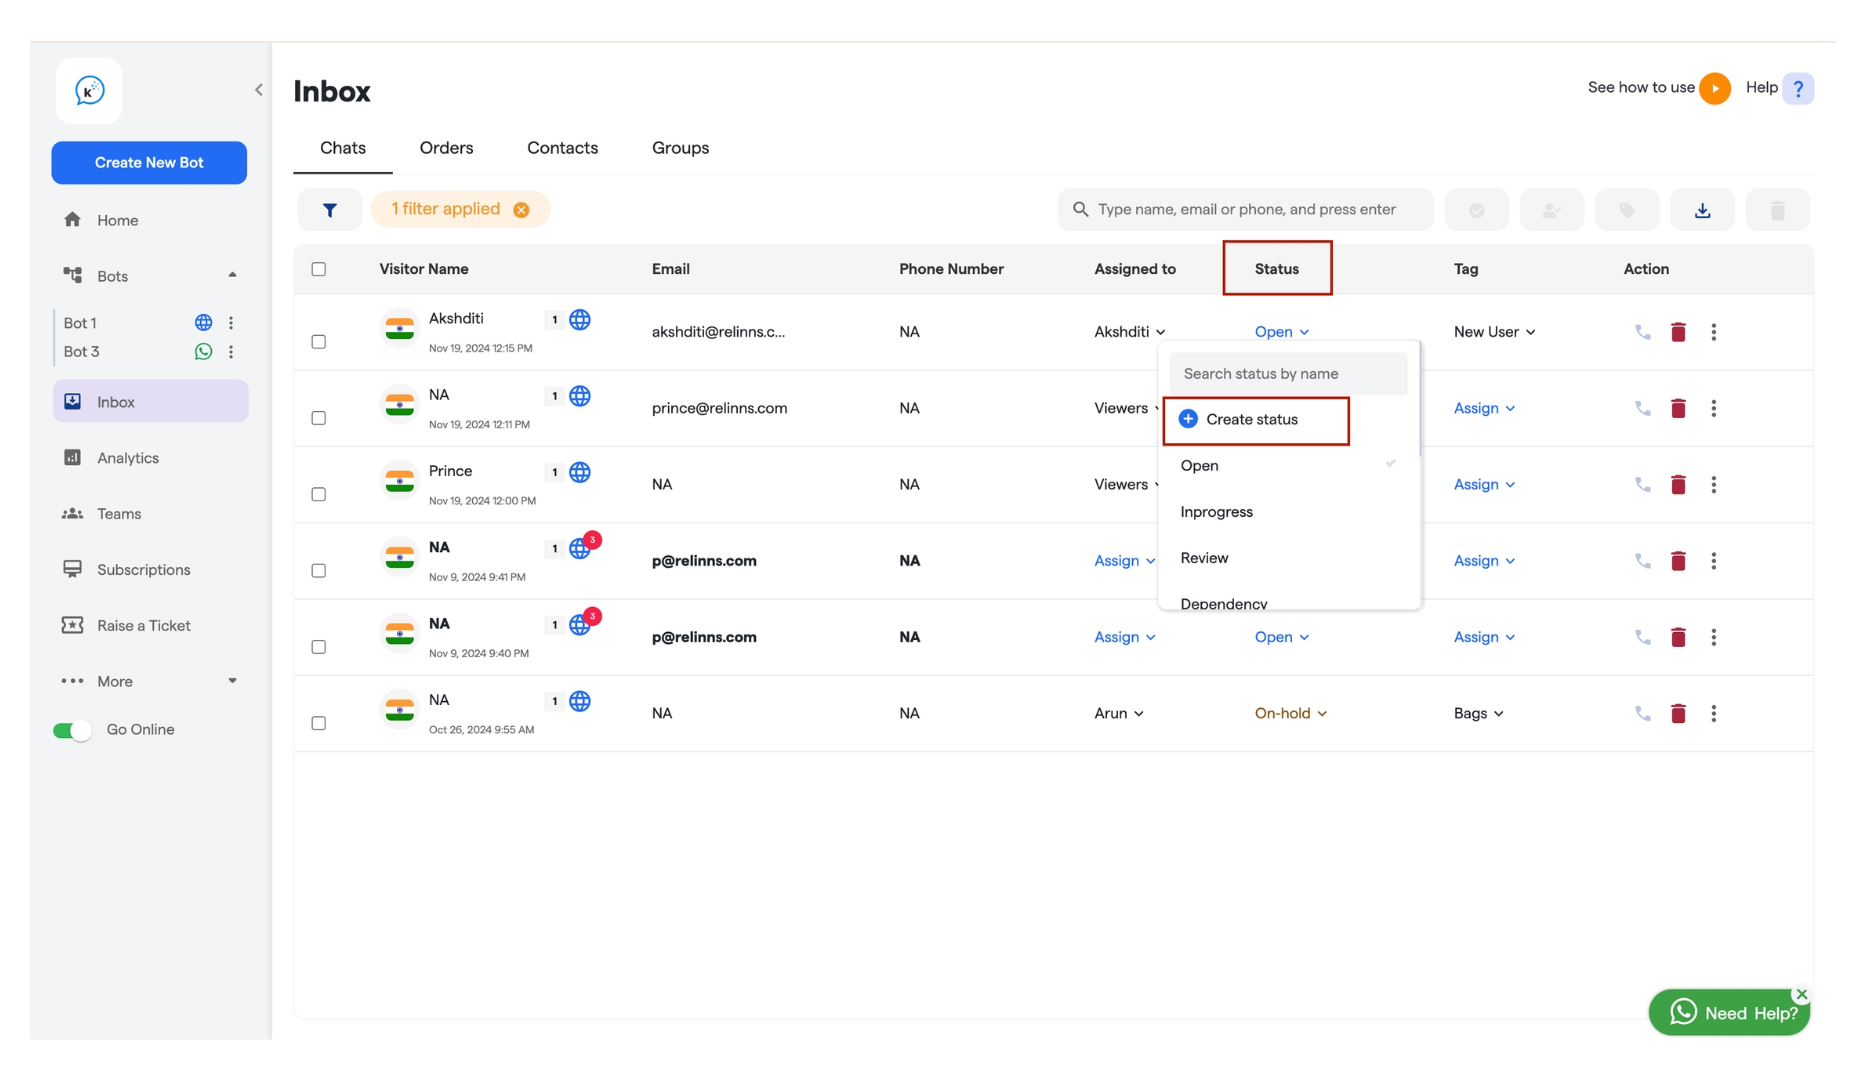1866x1080 pixels.
Task: Delete the Prince chat using red trash icon
Action: coord(1678,485)
